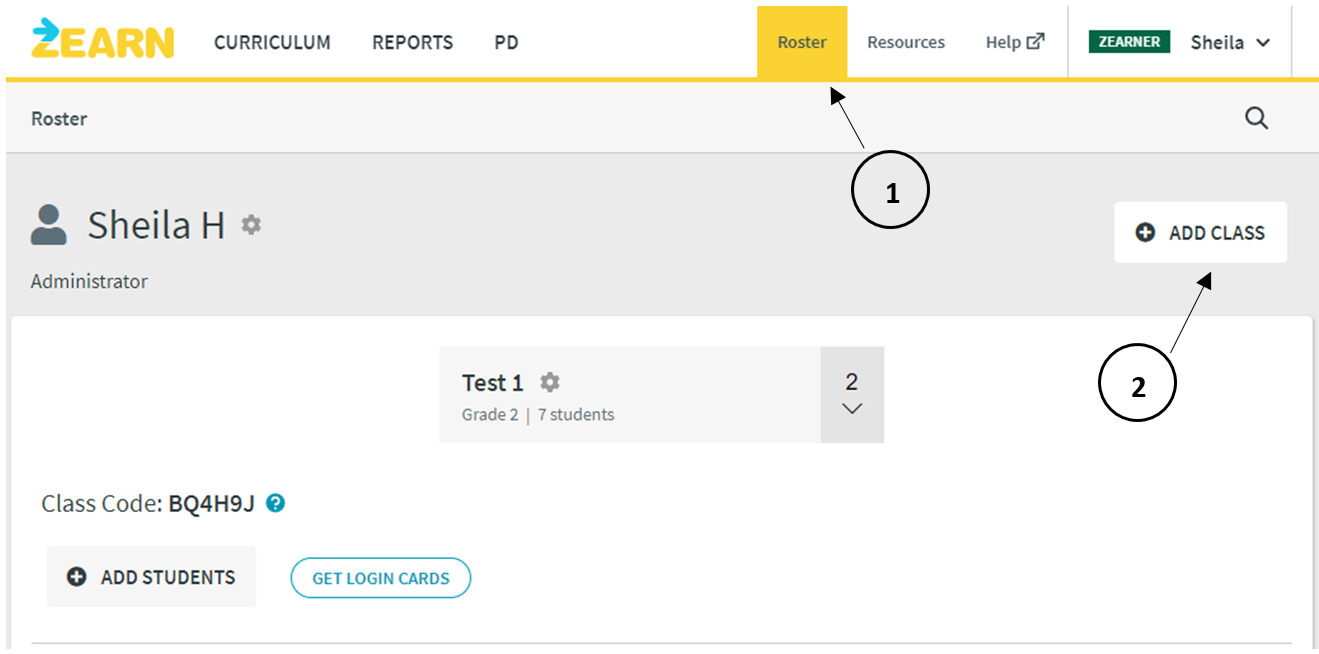Image resolution: width=1319 pixels, height=654 pixels.
Task: Click the Class Code help question mark
Action: point(276,503)
